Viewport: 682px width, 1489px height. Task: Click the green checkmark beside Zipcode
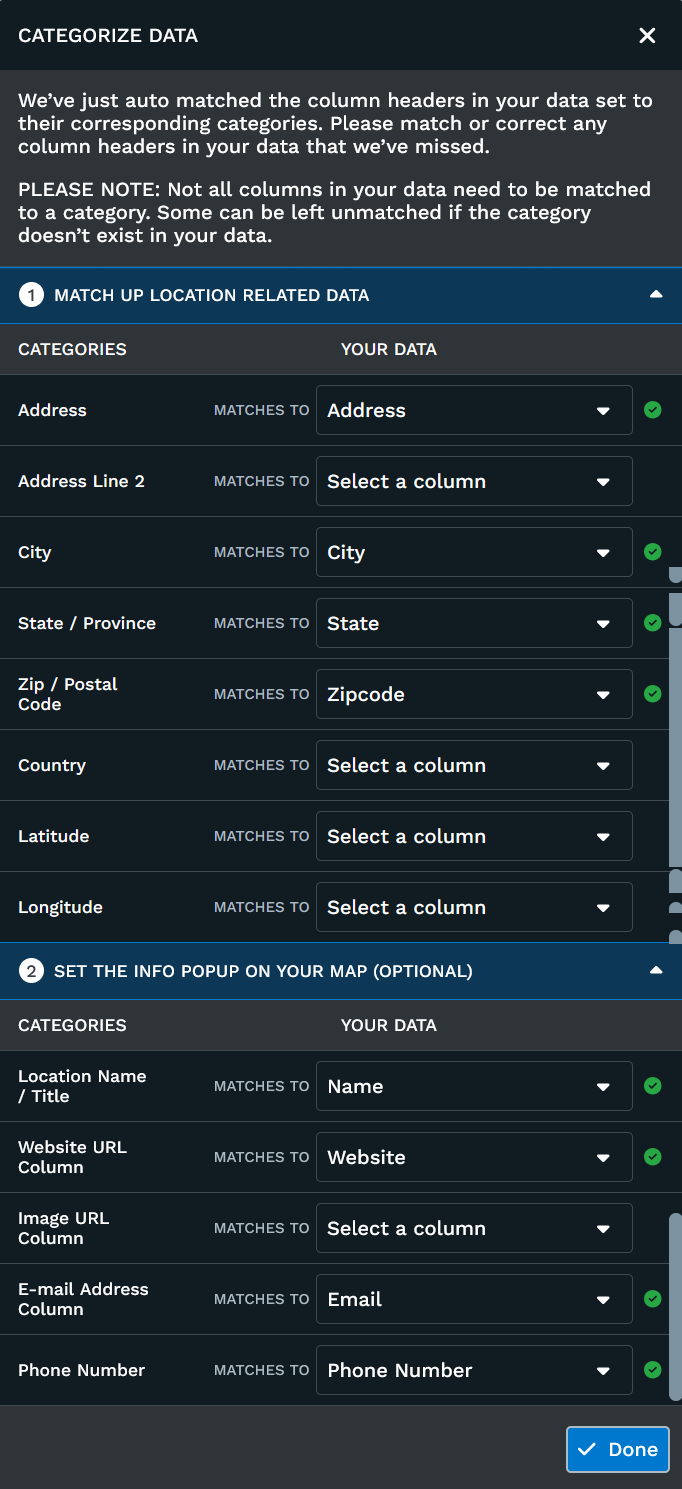click(653, 694)
